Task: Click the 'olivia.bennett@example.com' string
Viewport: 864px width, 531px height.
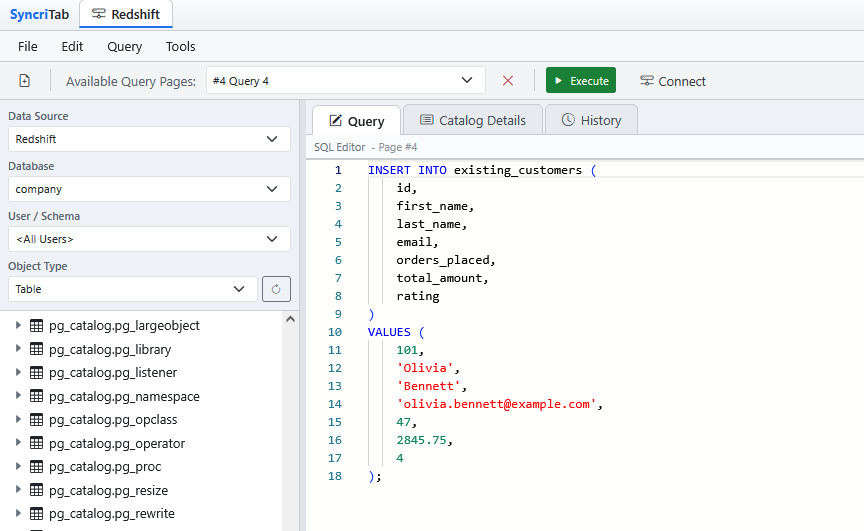Action: click(496, 404)
